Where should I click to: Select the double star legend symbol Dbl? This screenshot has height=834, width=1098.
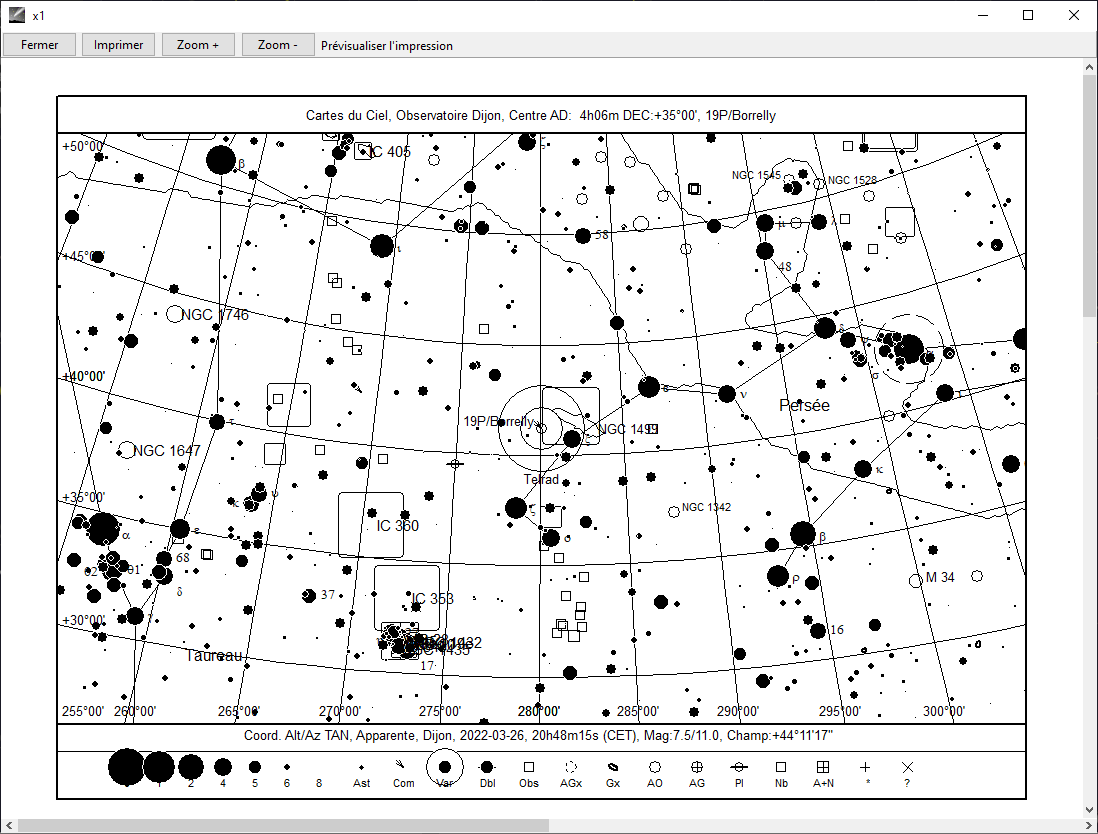pyautogui.click(x=487, y=767)
